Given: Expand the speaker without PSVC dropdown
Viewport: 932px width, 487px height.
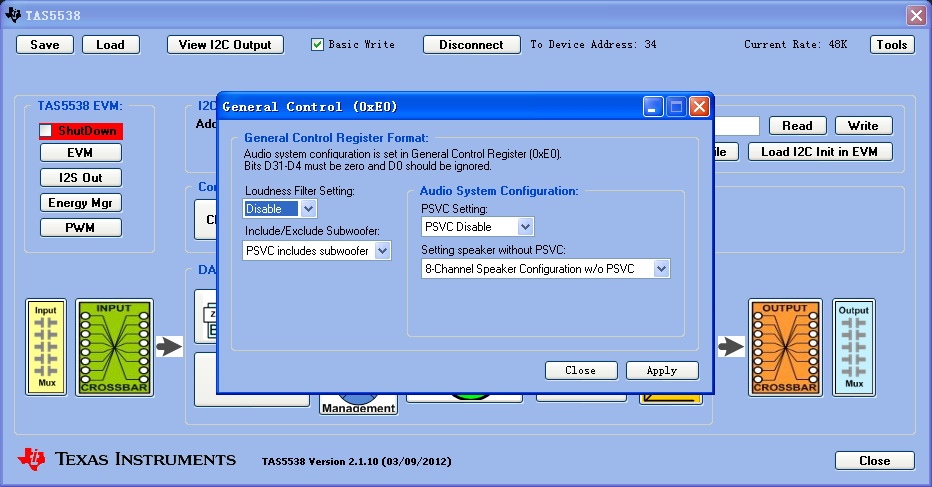Looking at the screenshot, I should (x=661, y=269).
